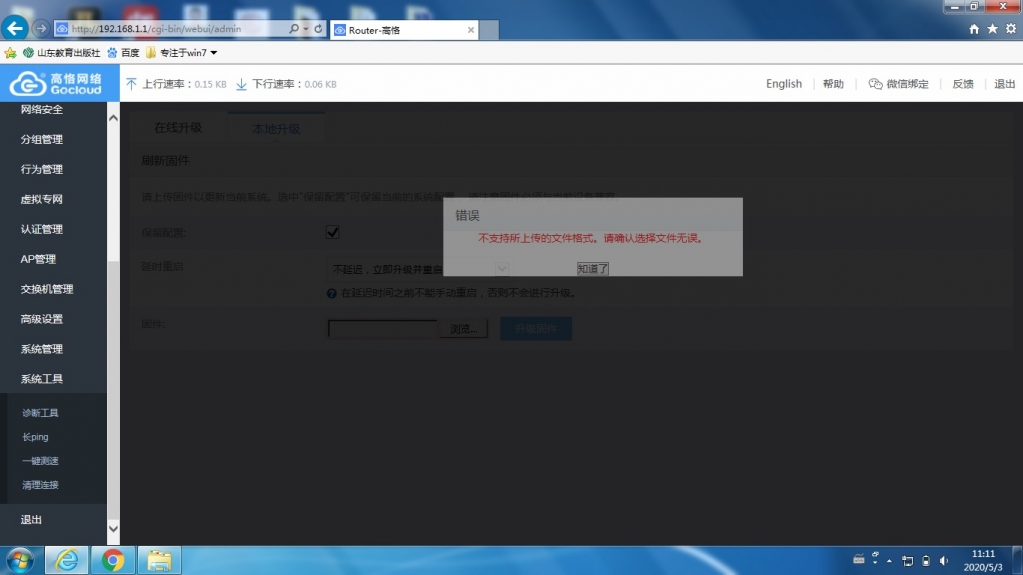
Task: Open the Windows Start button
Action: click(20, 561)
